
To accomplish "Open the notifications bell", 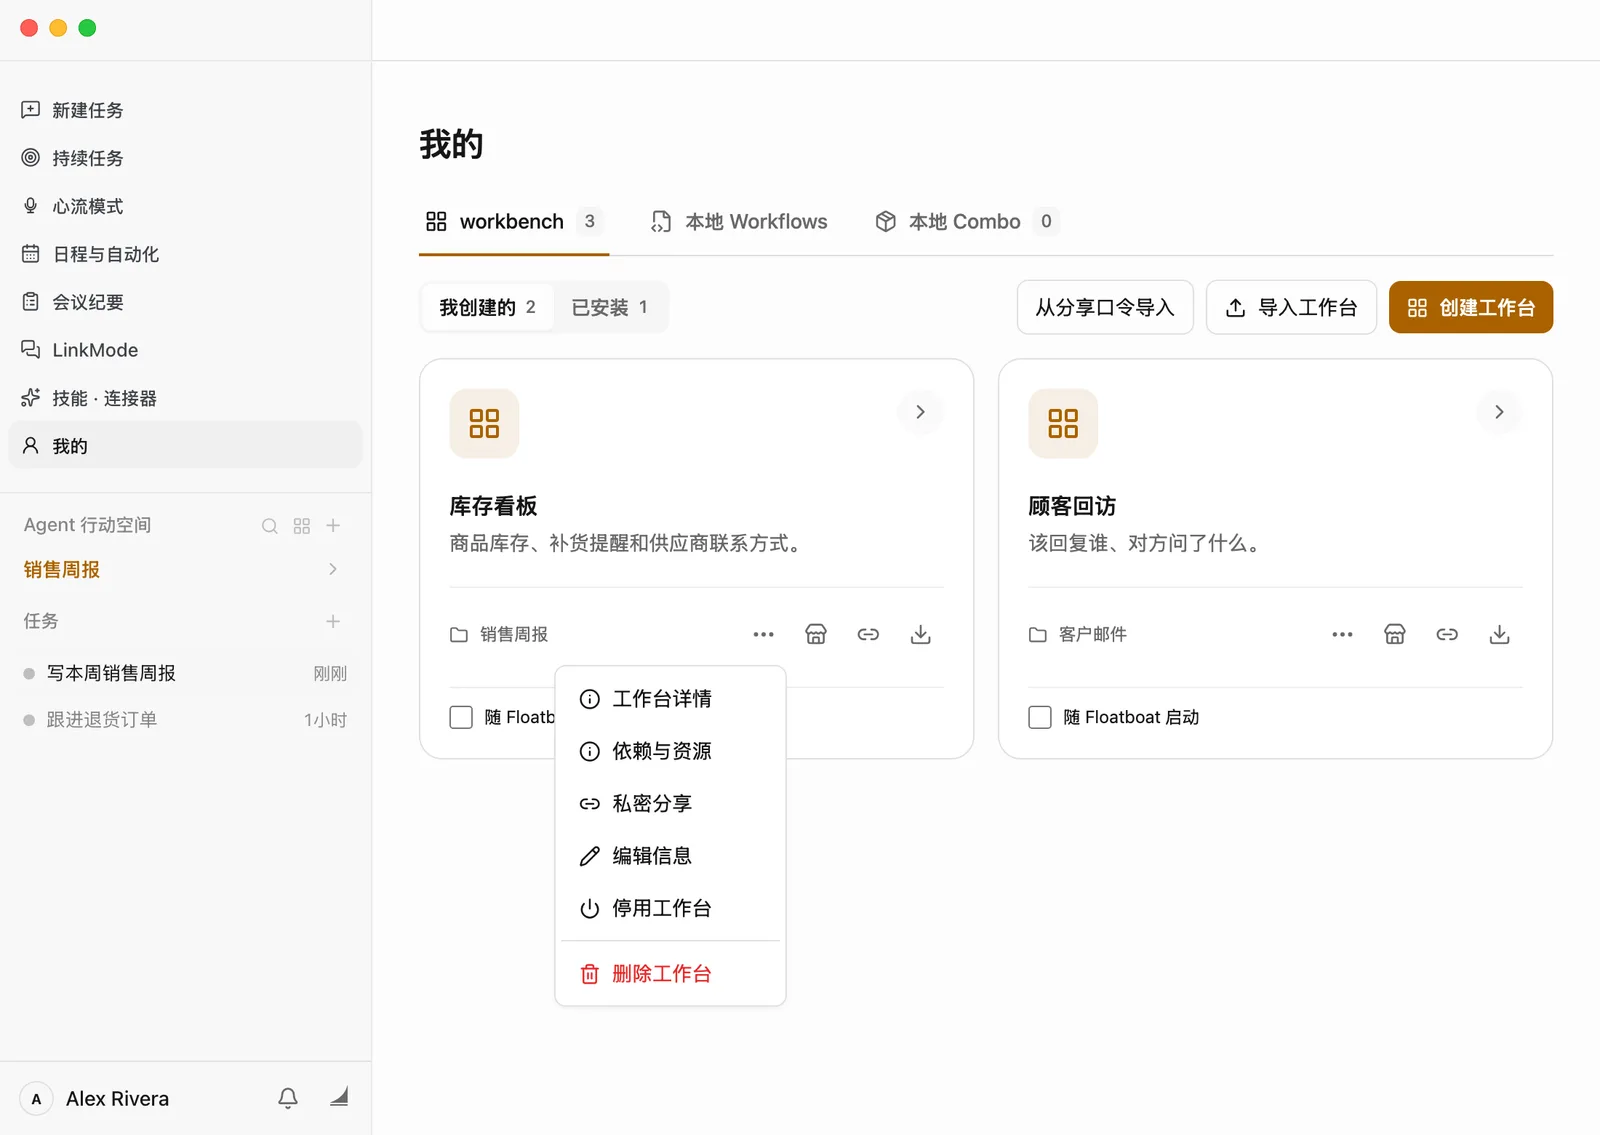I will pyautogui.click(x=288, y=1098).
